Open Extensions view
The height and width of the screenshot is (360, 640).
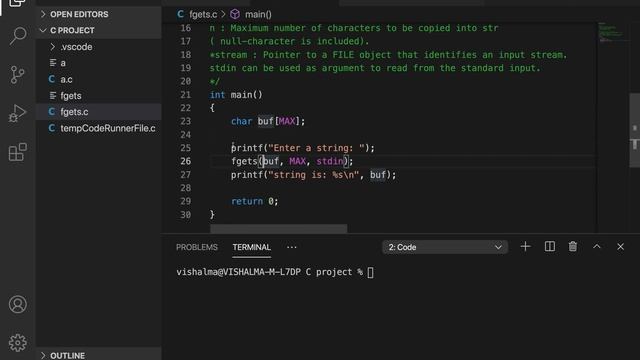click(18, 152)
